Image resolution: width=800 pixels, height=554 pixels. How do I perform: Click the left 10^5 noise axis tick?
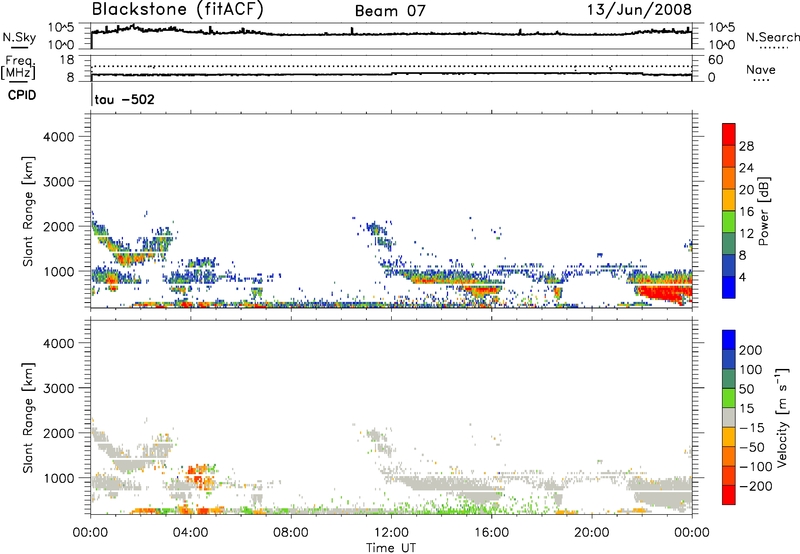pyautogui.click(x=61, y=28)
